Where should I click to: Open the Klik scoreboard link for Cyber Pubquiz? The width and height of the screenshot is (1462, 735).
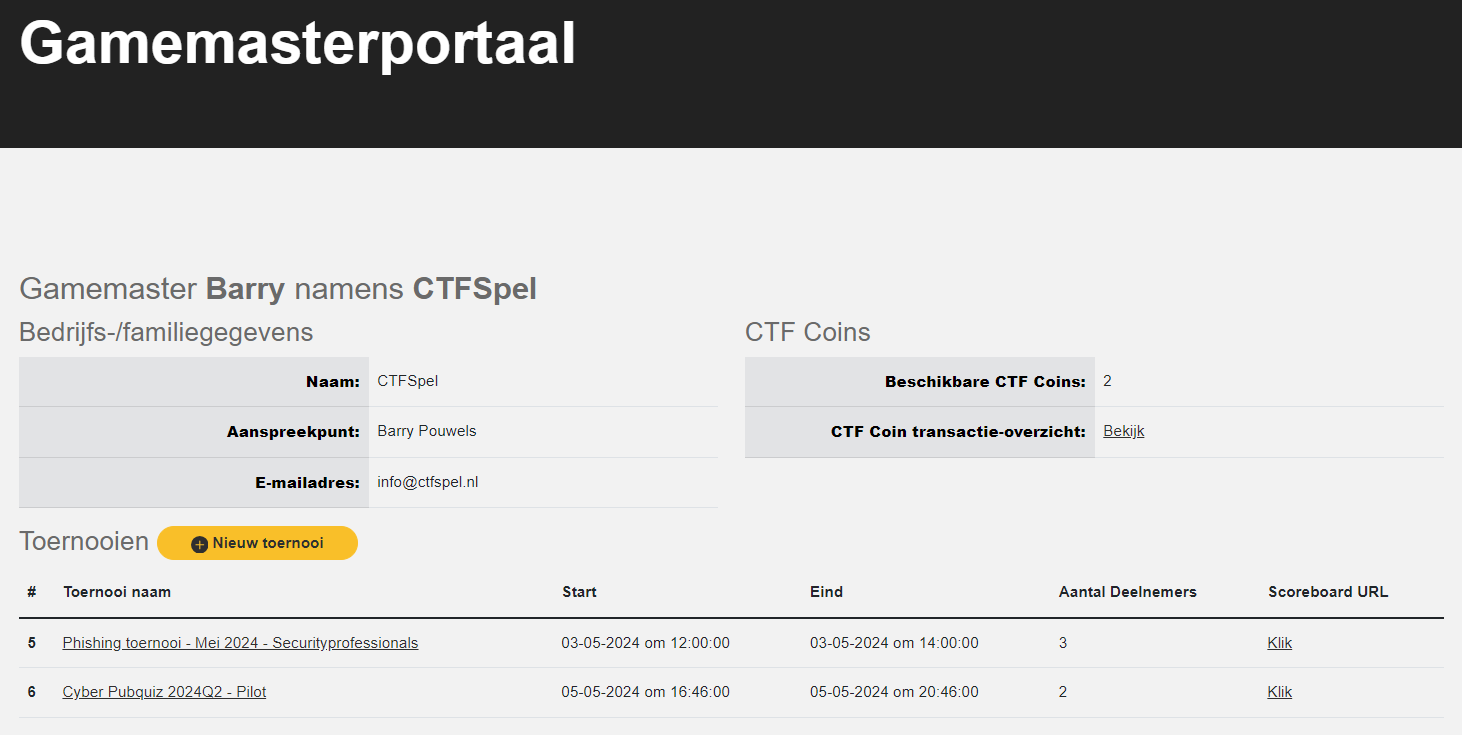click(1279, 692)
